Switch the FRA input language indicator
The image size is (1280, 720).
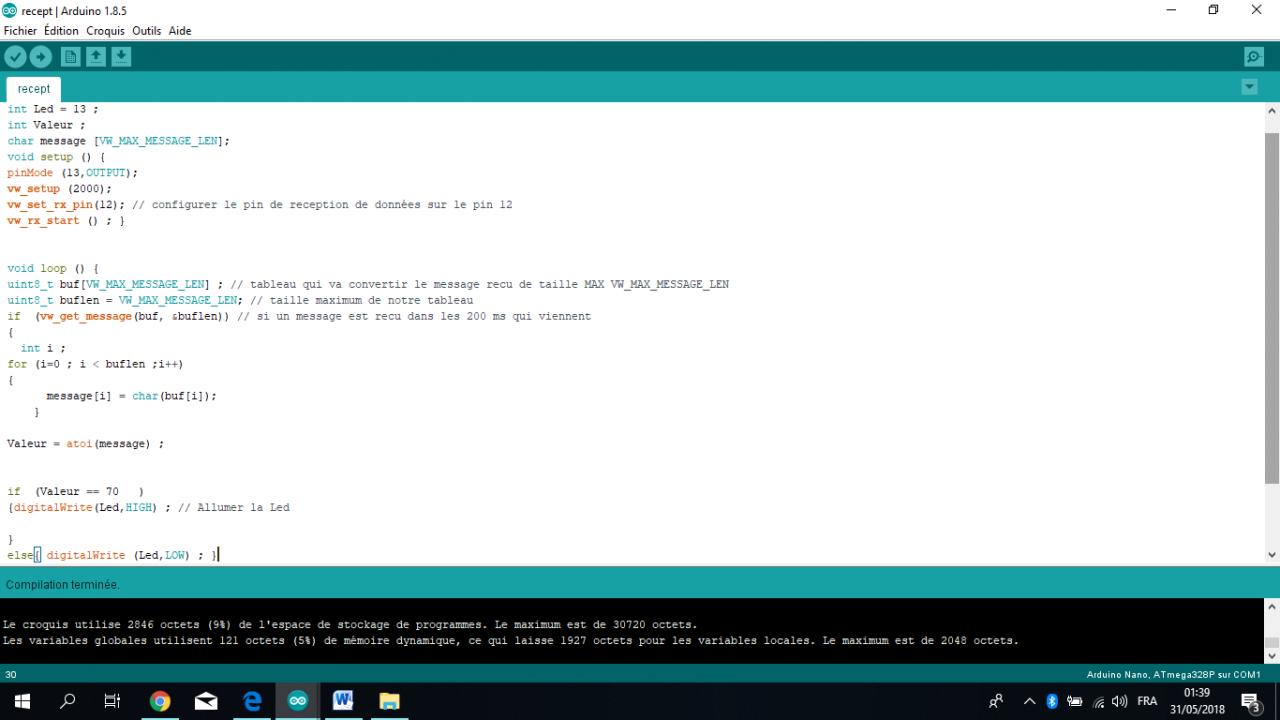(1147, 701)
